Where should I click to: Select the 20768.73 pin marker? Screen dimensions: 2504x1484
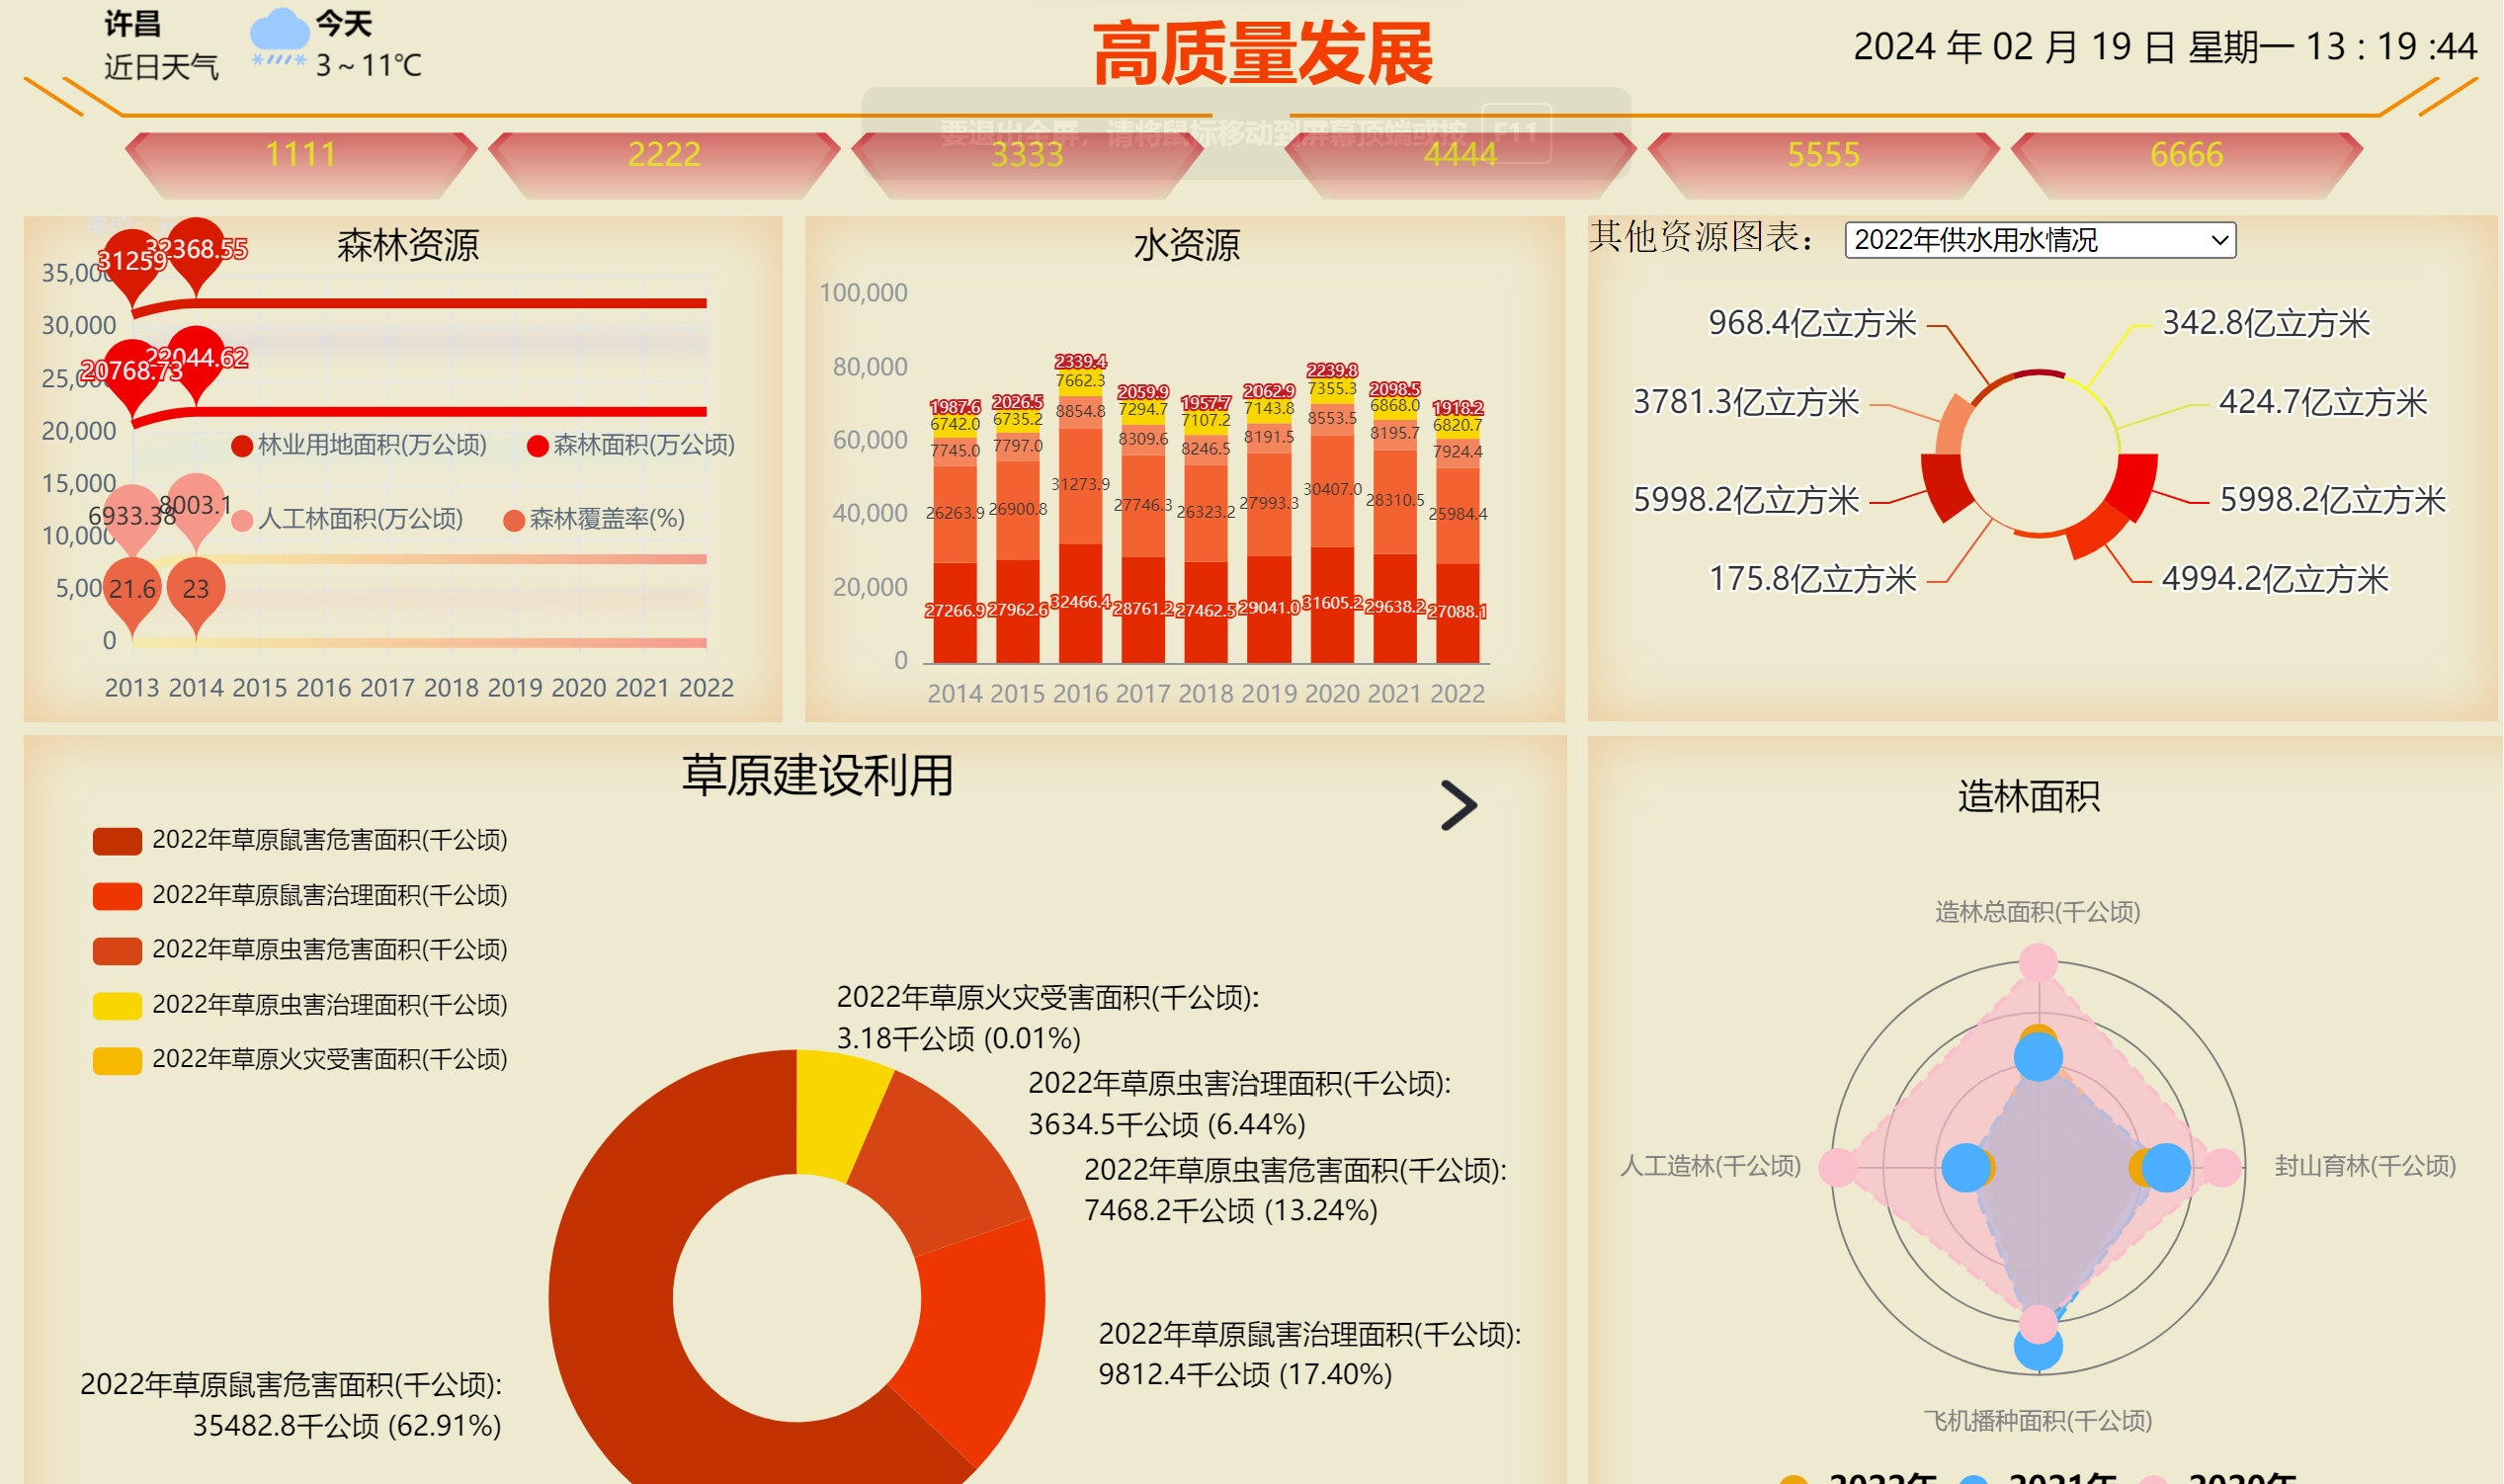click(x=132, y=374)
